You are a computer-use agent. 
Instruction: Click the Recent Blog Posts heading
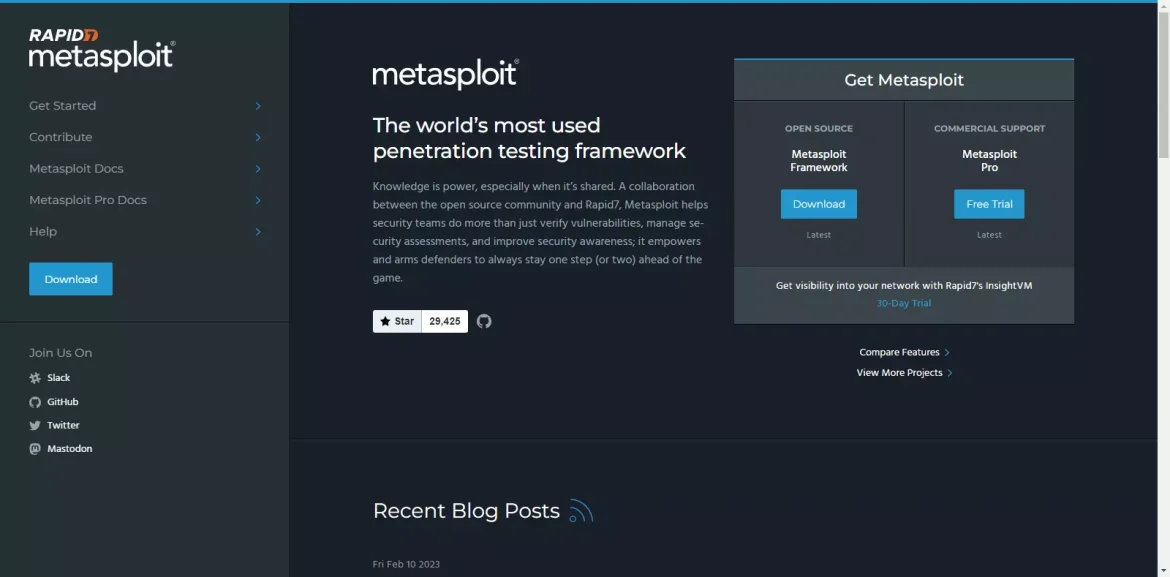coord(466,511)
